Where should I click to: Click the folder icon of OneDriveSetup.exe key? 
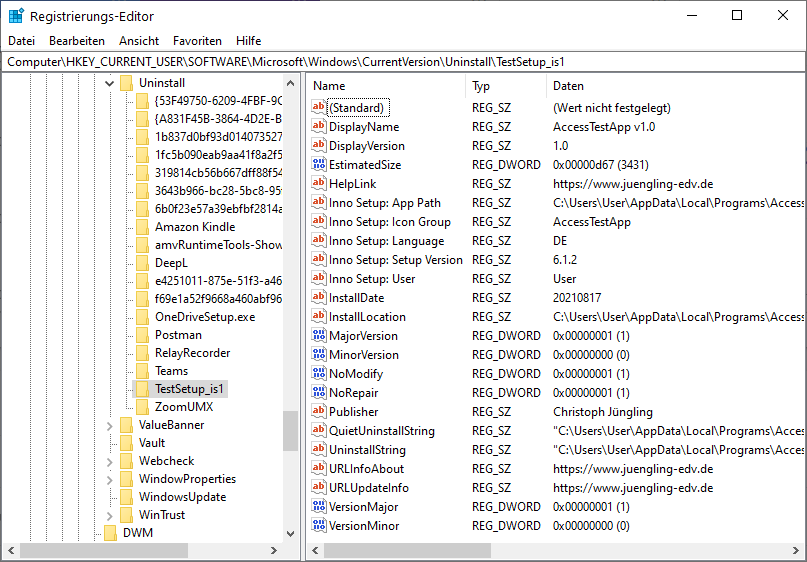pyautogui.click(x=143, y=317)
